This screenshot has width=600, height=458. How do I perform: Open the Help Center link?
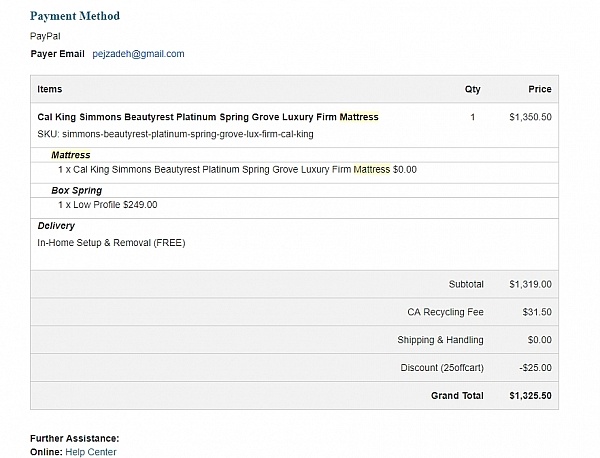point(91,452)
